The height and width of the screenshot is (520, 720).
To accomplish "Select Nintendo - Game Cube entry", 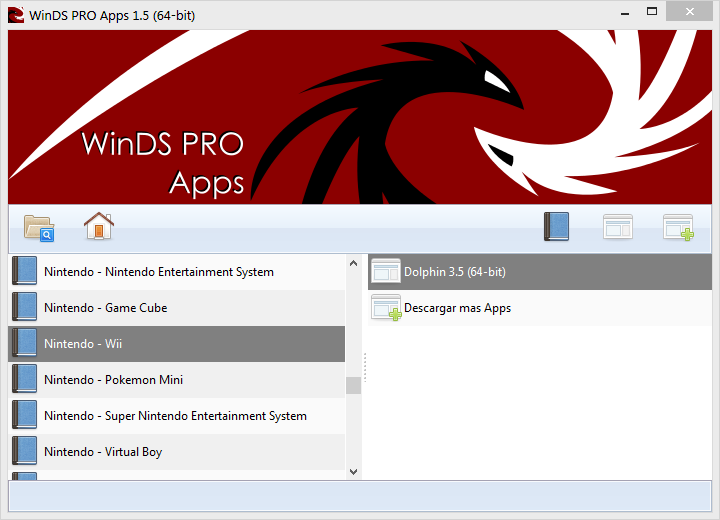I will point(176,308).
